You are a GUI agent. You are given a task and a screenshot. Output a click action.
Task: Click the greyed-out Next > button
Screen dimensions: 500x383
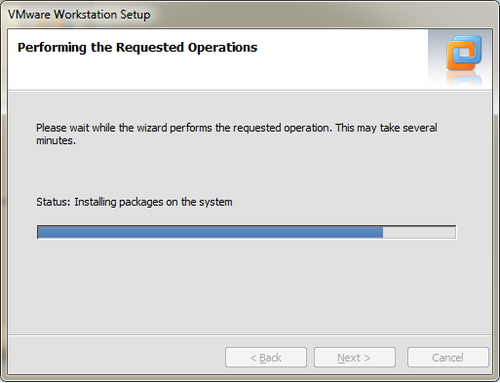coord(355,358)
